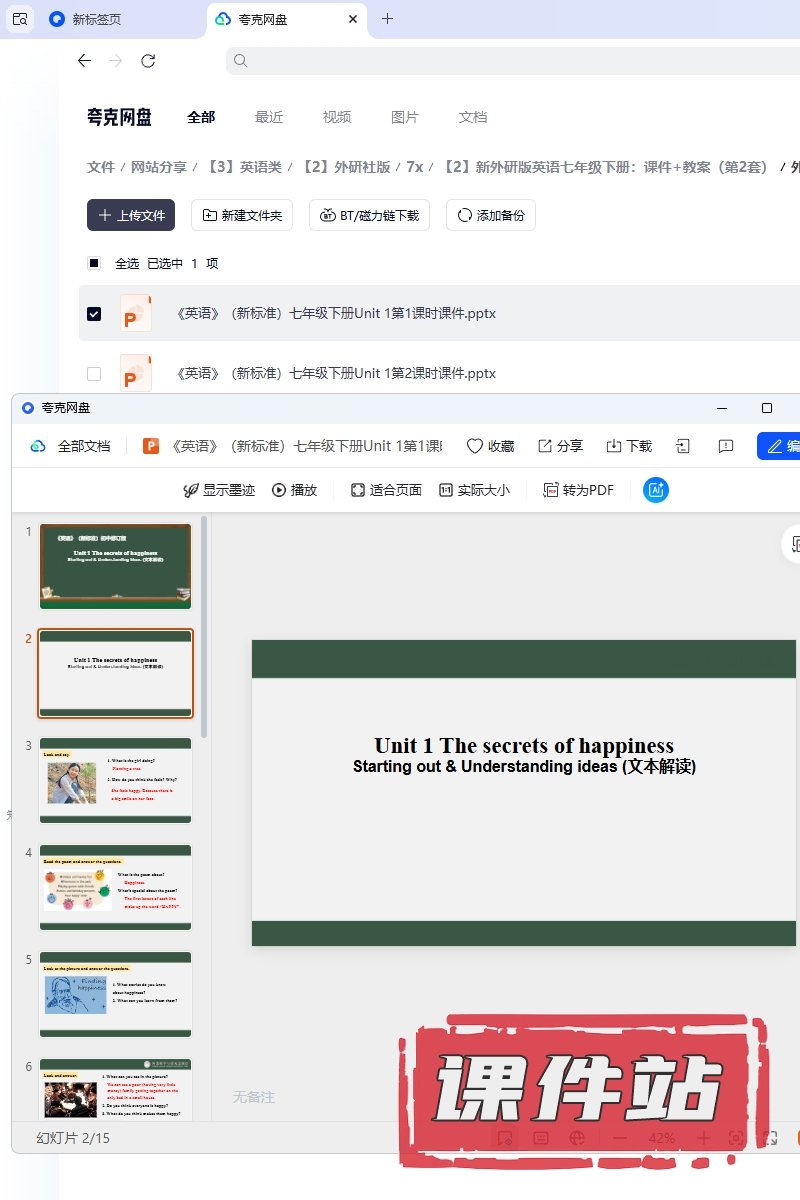Uncheck the Unit 1 第1课时 file checkbox
Screen dimensions: 800x1200
point(94,313)
